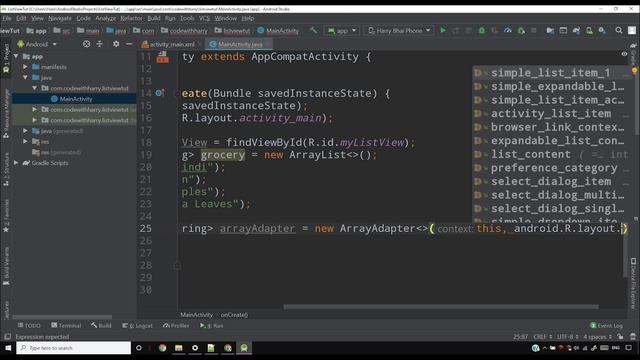Open the Profiler tool window
This screenshot has width=640, height=360.
176,325
